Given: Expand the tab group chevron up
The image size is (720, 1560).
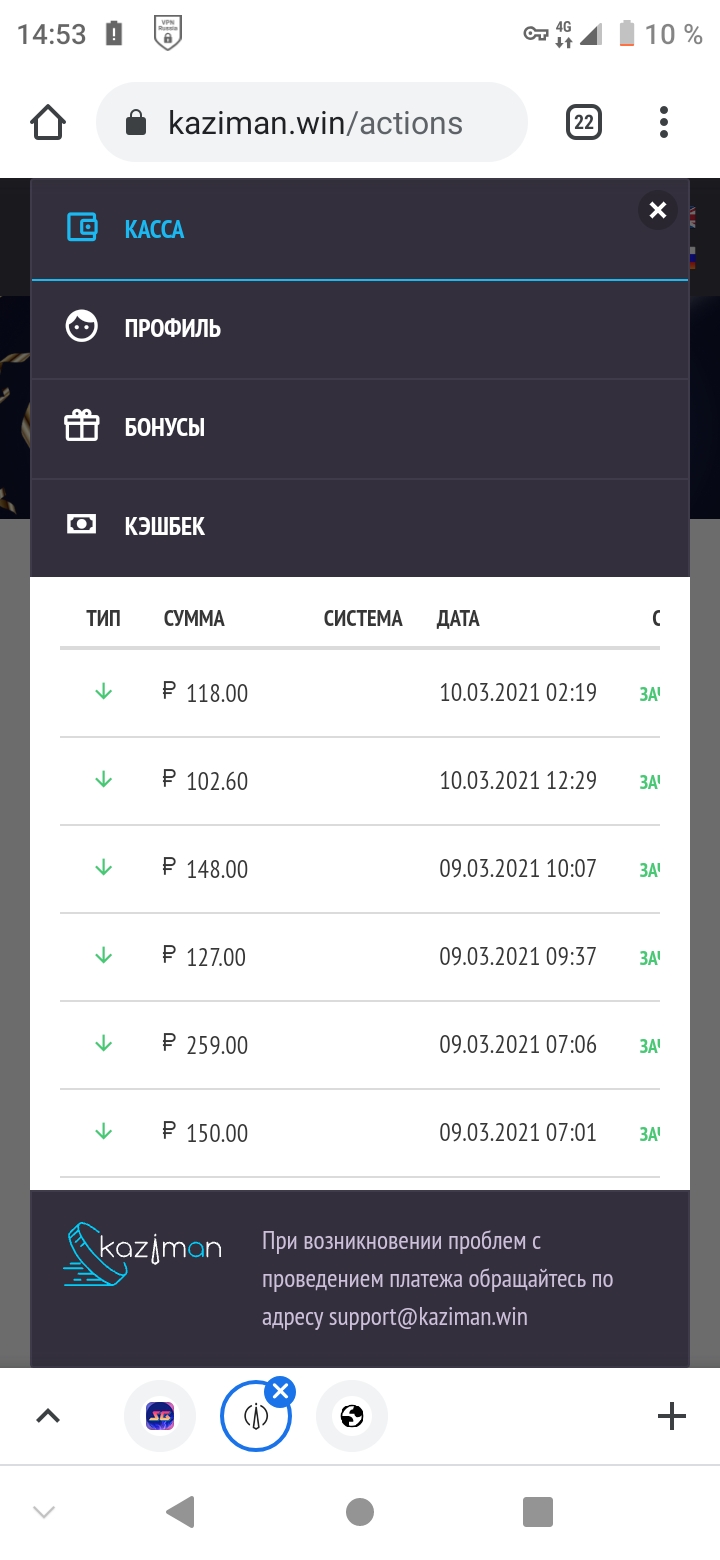Looking at the screenshot, I should [x=48, y=1415].
